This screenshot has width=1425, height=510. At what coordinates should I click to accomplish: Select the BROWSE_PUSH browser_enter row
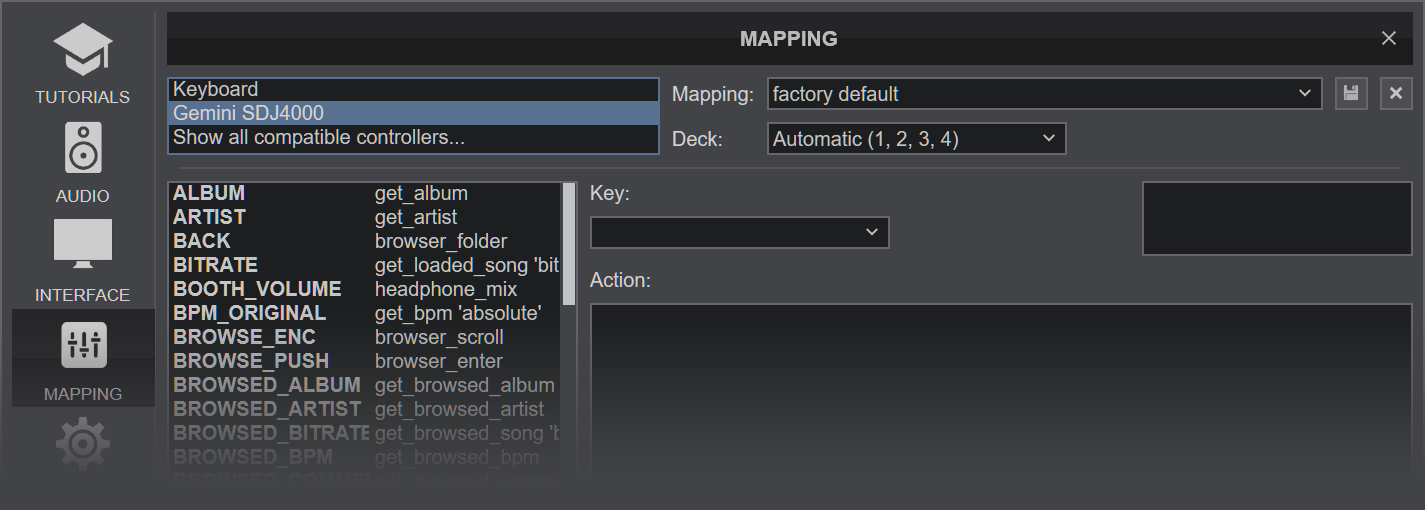(x=364, y=361)
